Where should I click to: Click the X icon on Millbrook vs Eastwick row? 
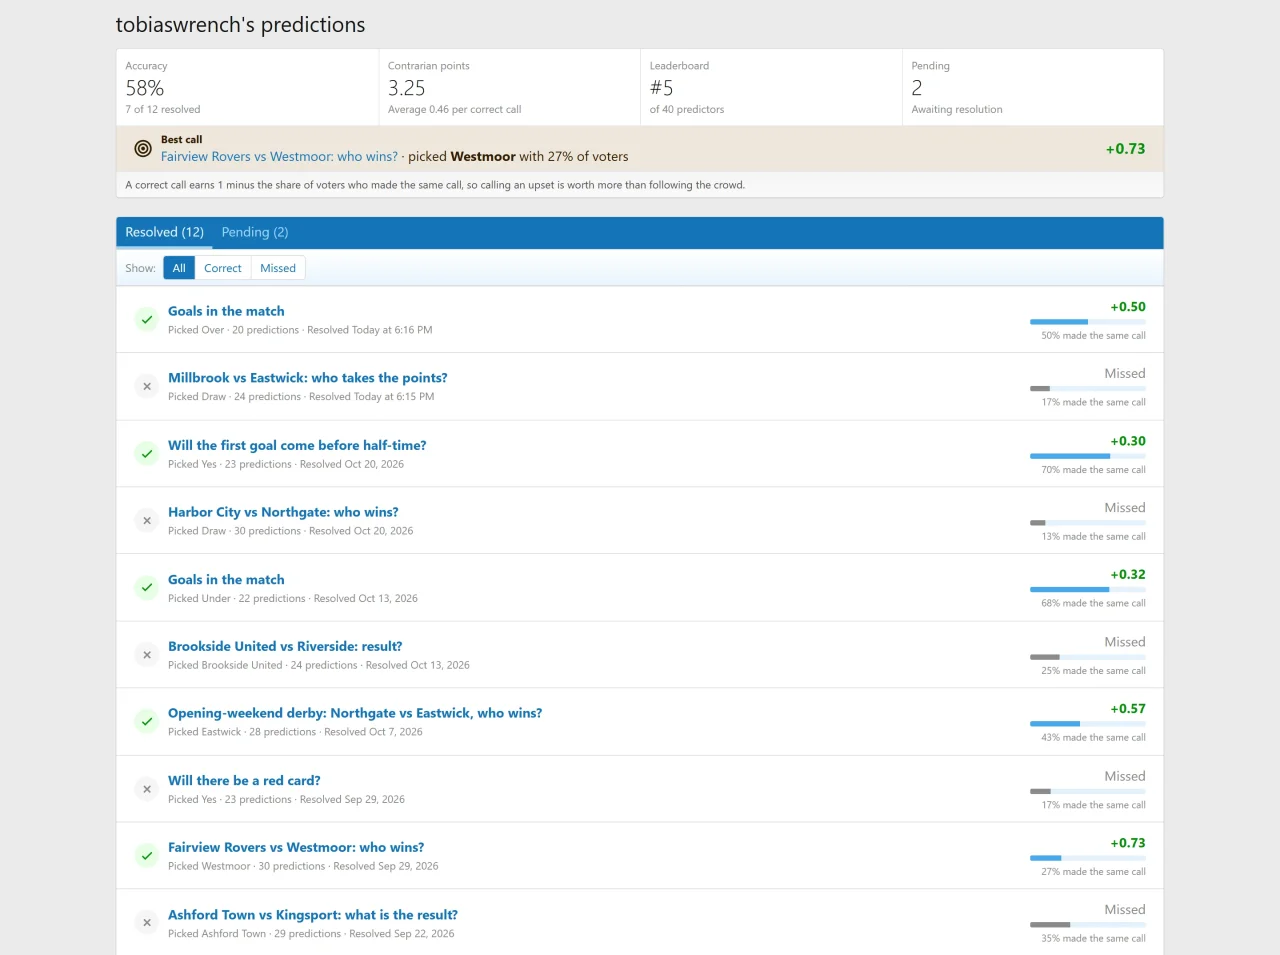[x=147, y=386]
